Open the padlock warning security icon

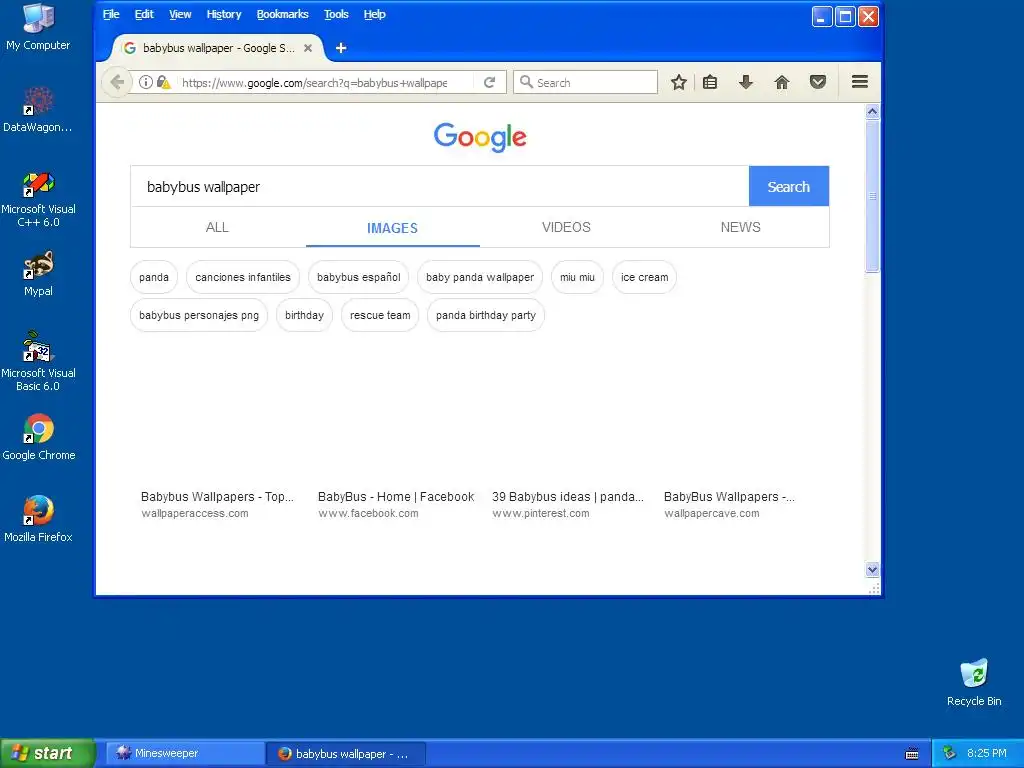click(163, 82)
